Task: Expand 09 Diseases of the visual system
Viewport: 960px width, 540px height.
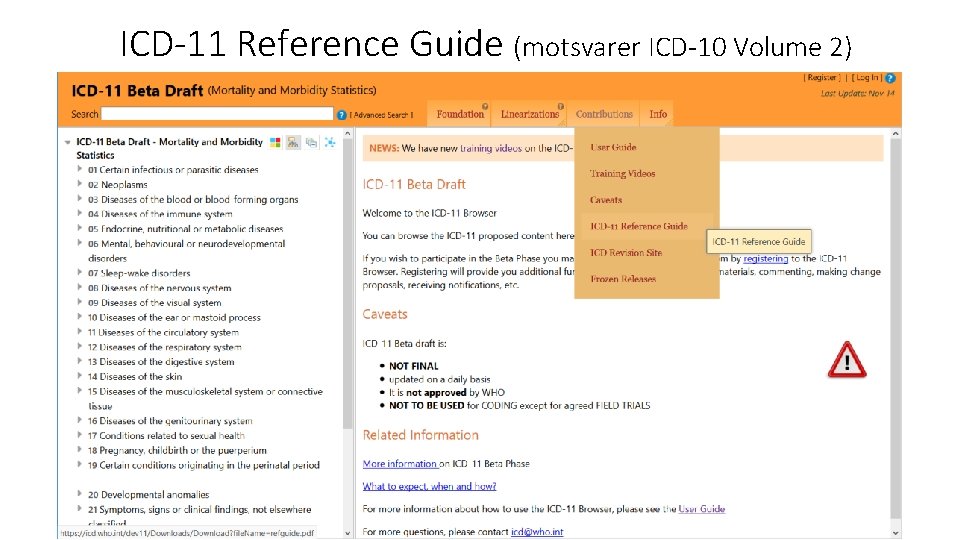Action: [x=80, y=301]
